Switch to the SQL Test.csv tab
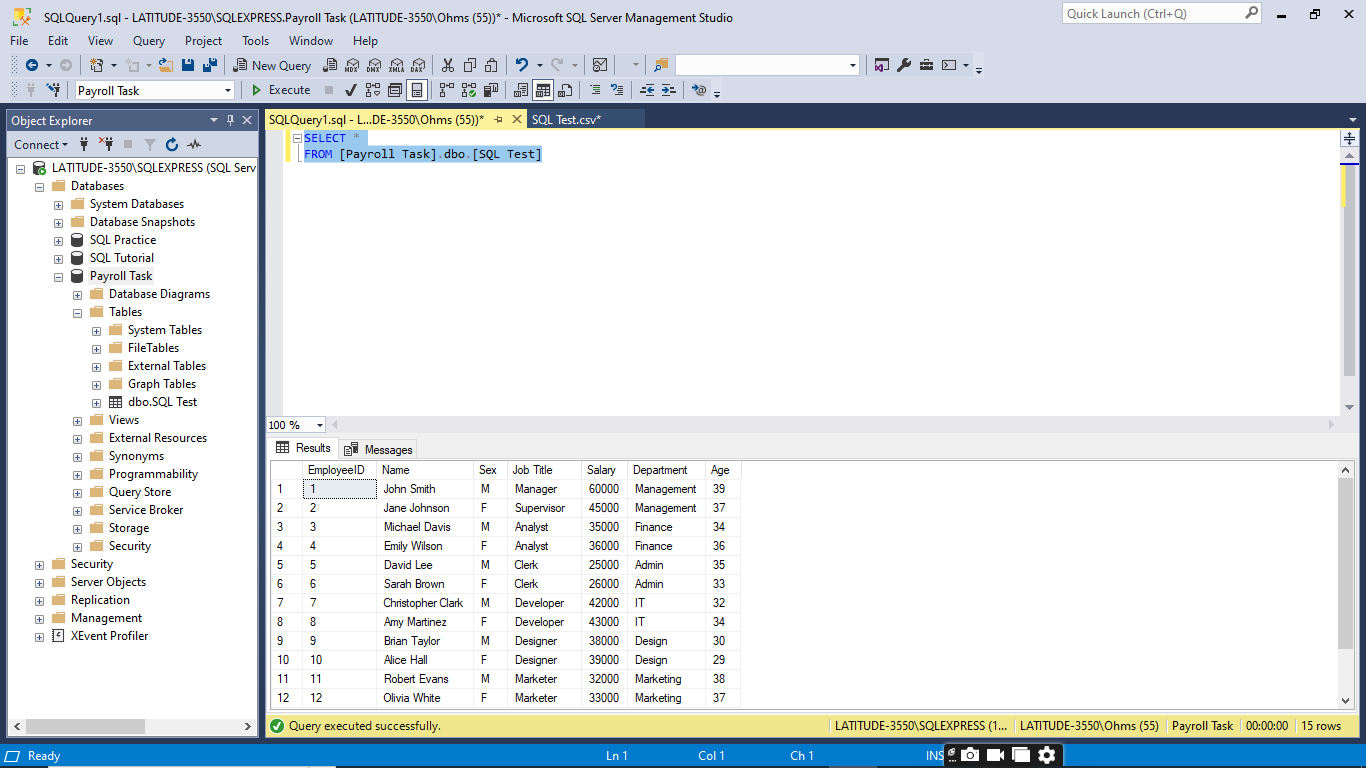The image size is (1366, 768). tap(566, 119)
